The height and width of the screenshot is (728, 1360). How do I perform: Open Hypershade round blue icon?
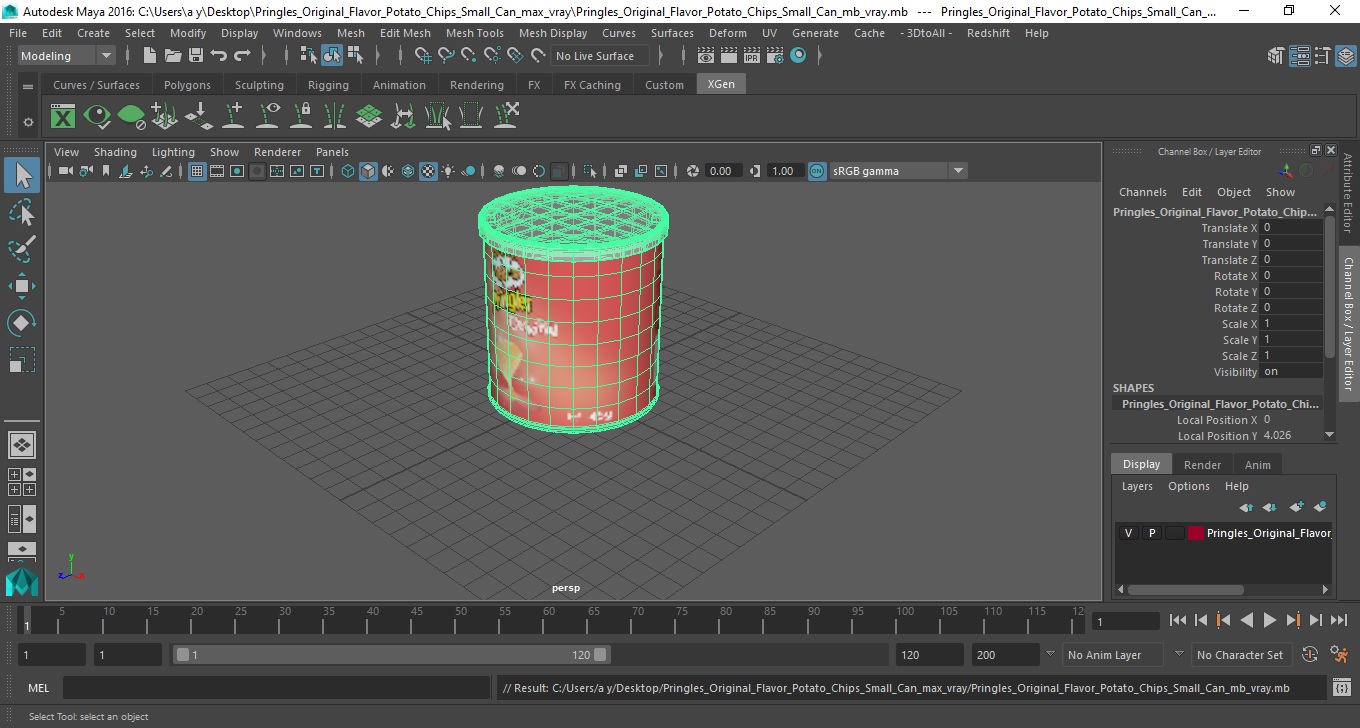point(798,56)
